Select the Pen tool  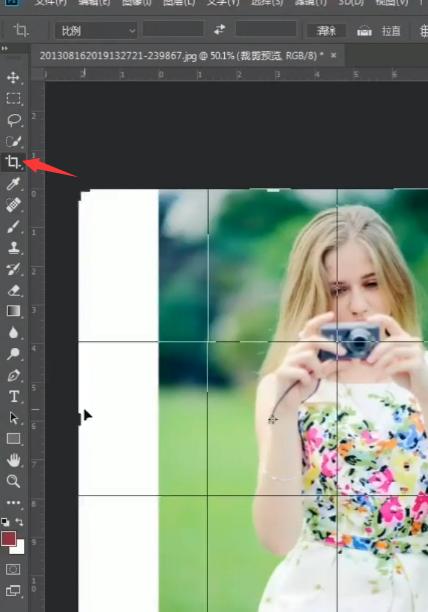click(x=13, y=375)
